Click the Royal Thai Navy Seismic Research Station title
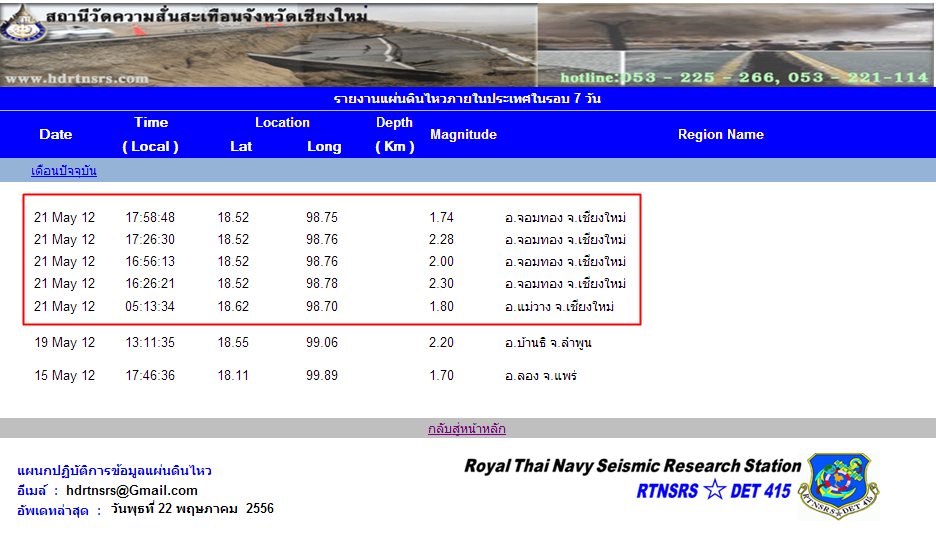The image size is (936, 535). tap(632, 466)
